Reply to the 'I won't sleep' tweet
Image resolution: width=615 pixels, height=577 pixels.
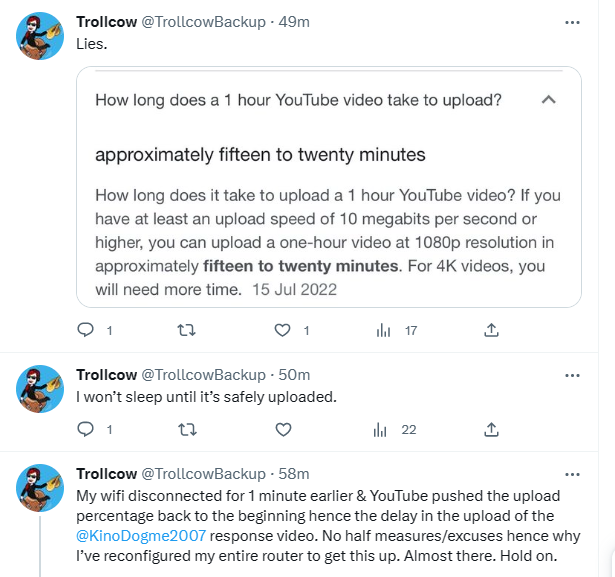(86, 429)
